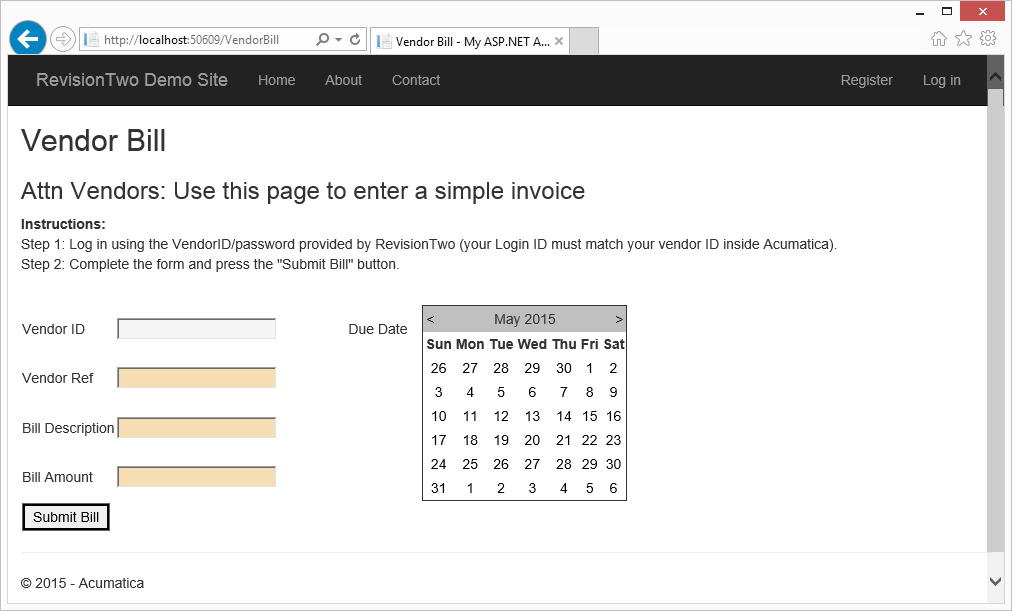Click the Vendor Bill page heading
The width and height of the screenshot is (1012, 611).
click(94, 141)
